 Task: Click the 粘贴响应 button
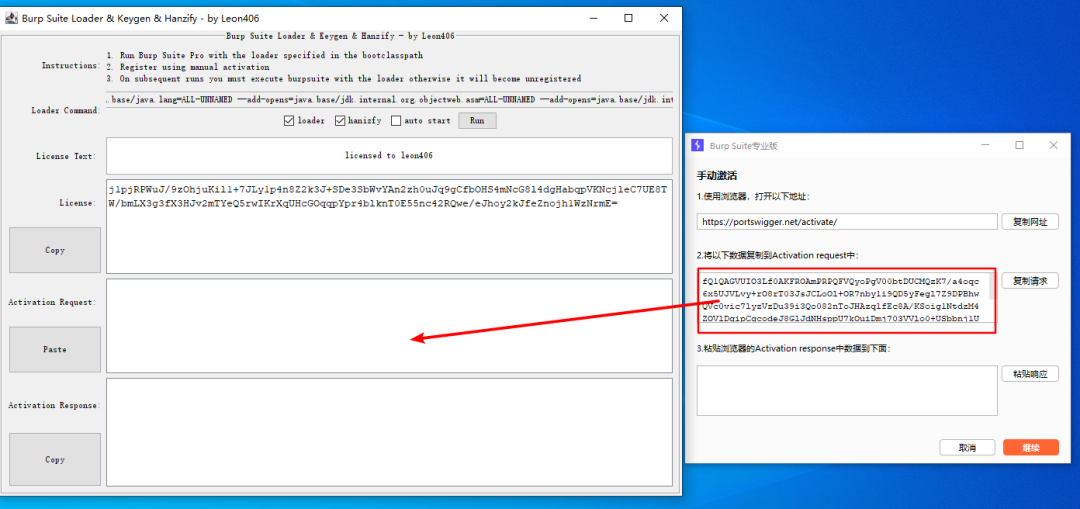coord(1030,374)
